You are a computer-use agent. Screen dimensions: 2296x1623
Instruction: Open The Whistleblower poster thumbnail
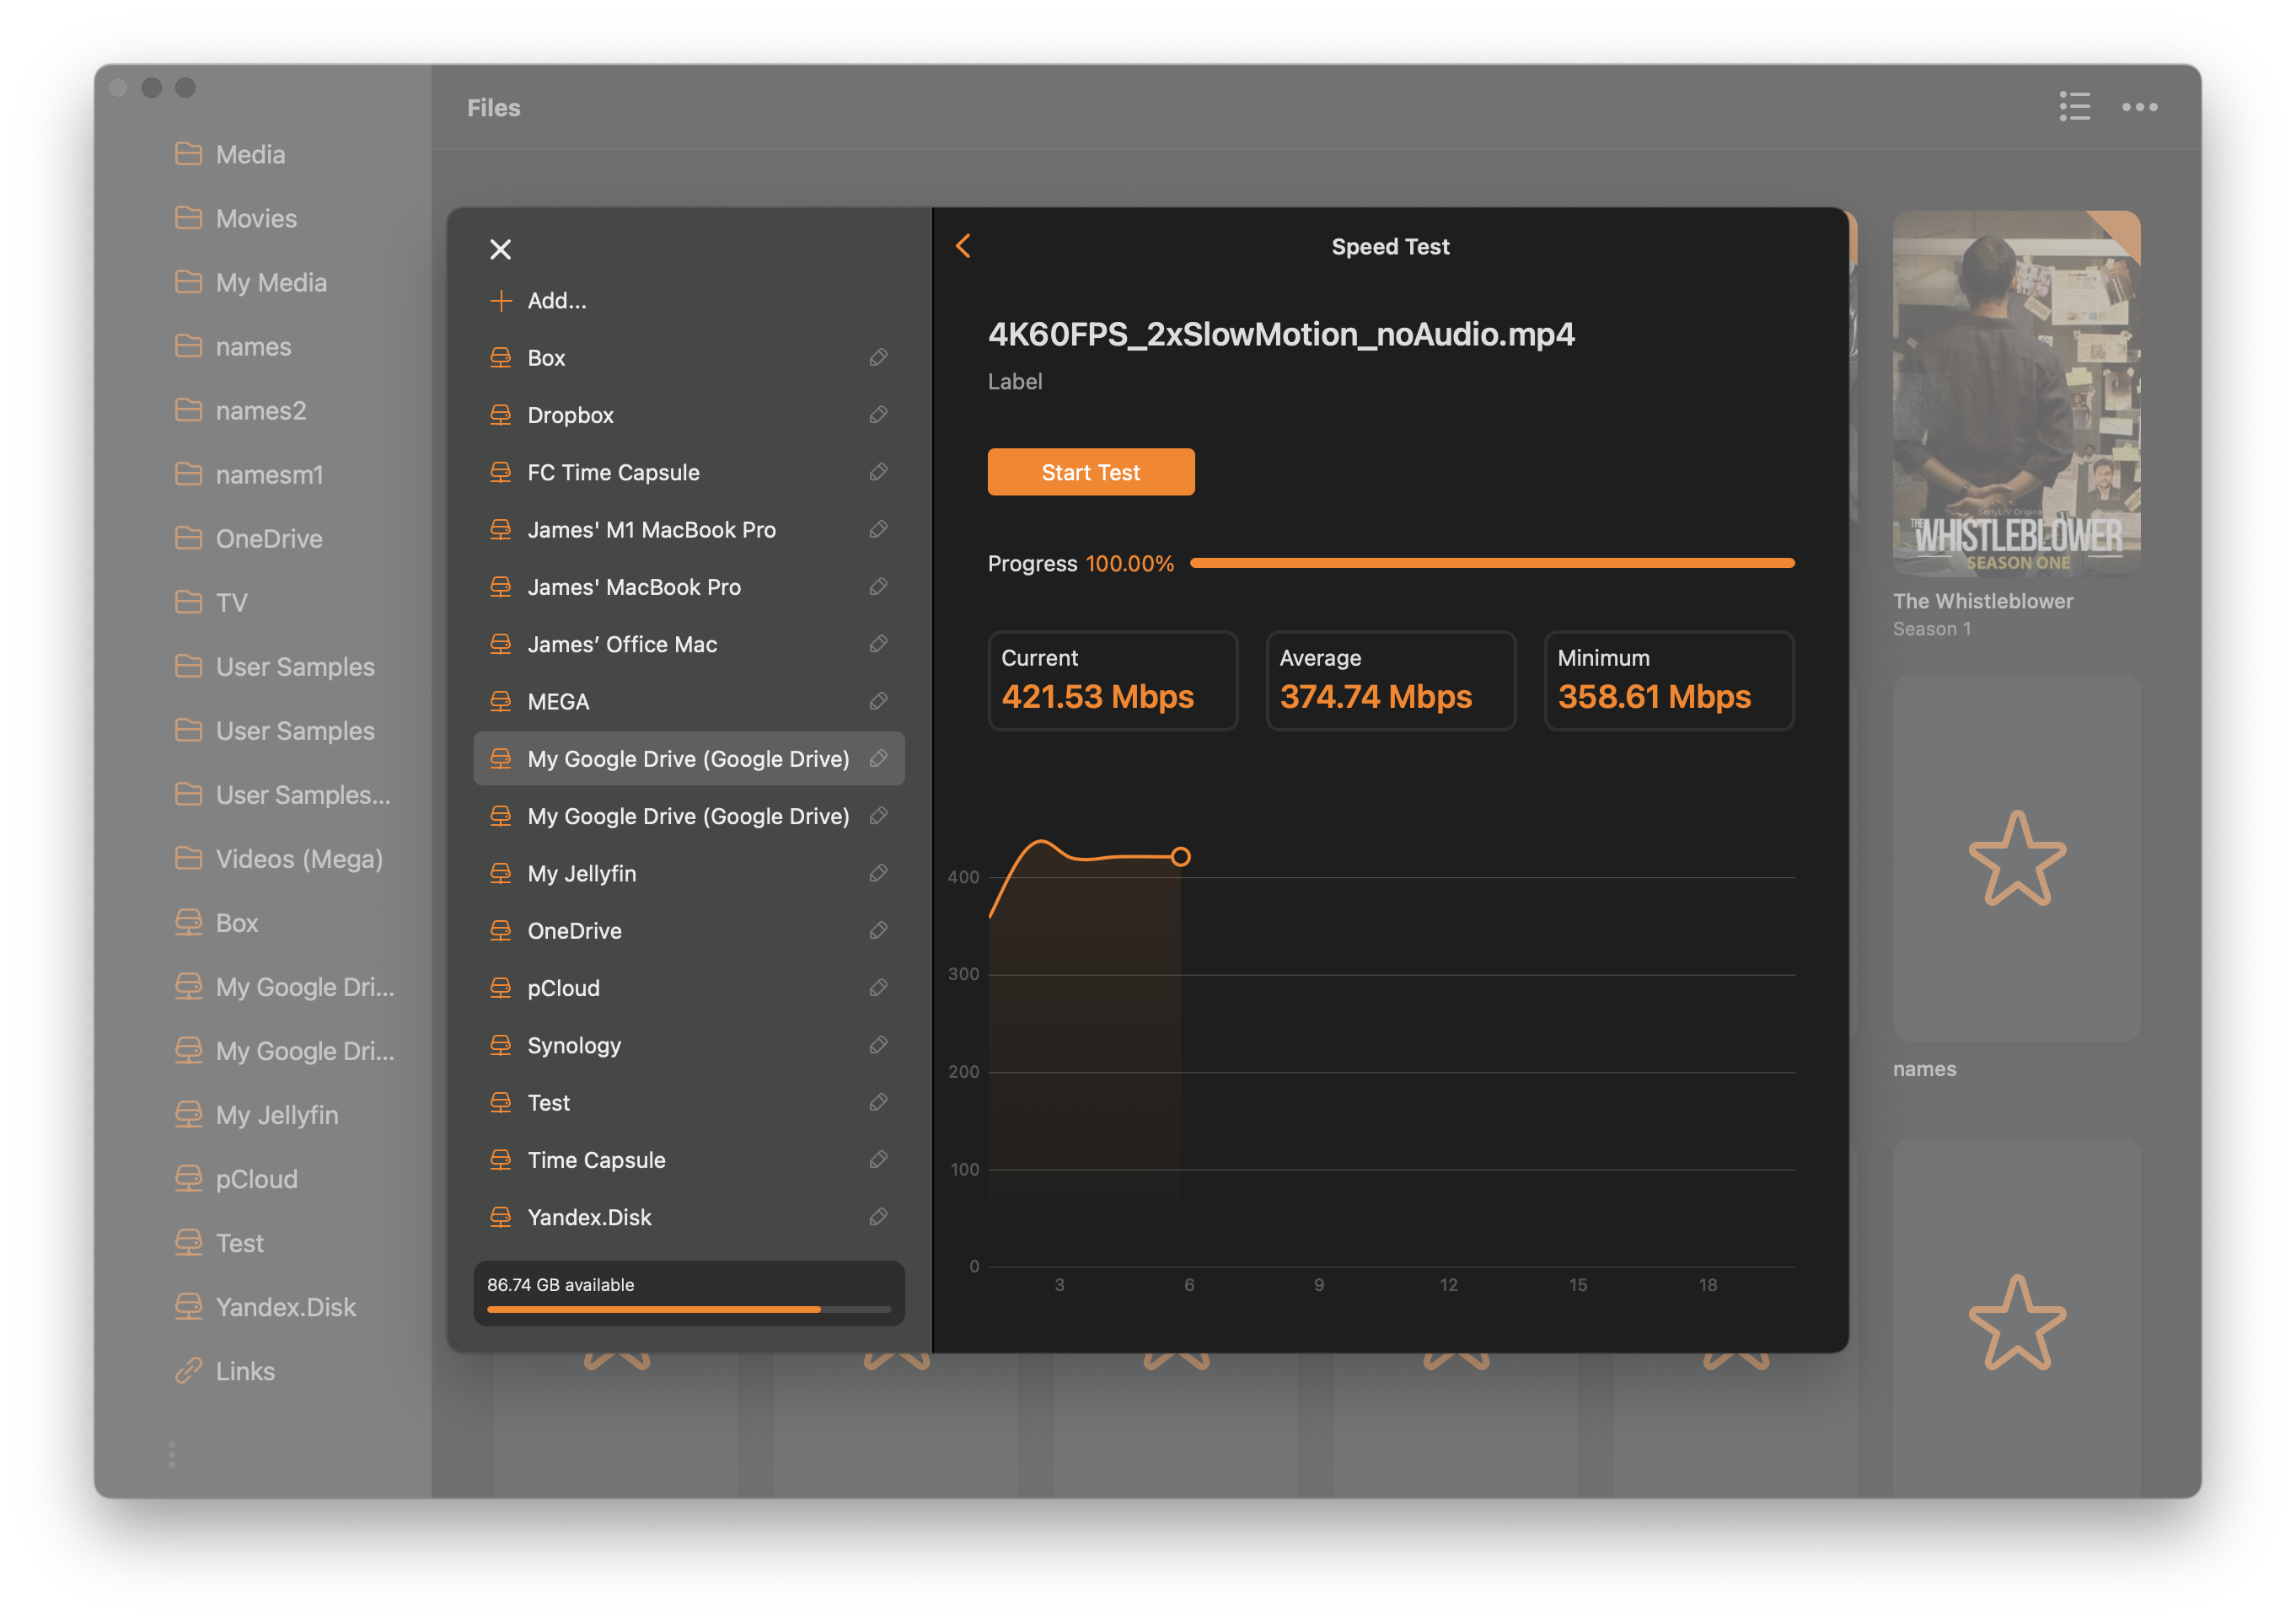click(x=2016, y=393)
